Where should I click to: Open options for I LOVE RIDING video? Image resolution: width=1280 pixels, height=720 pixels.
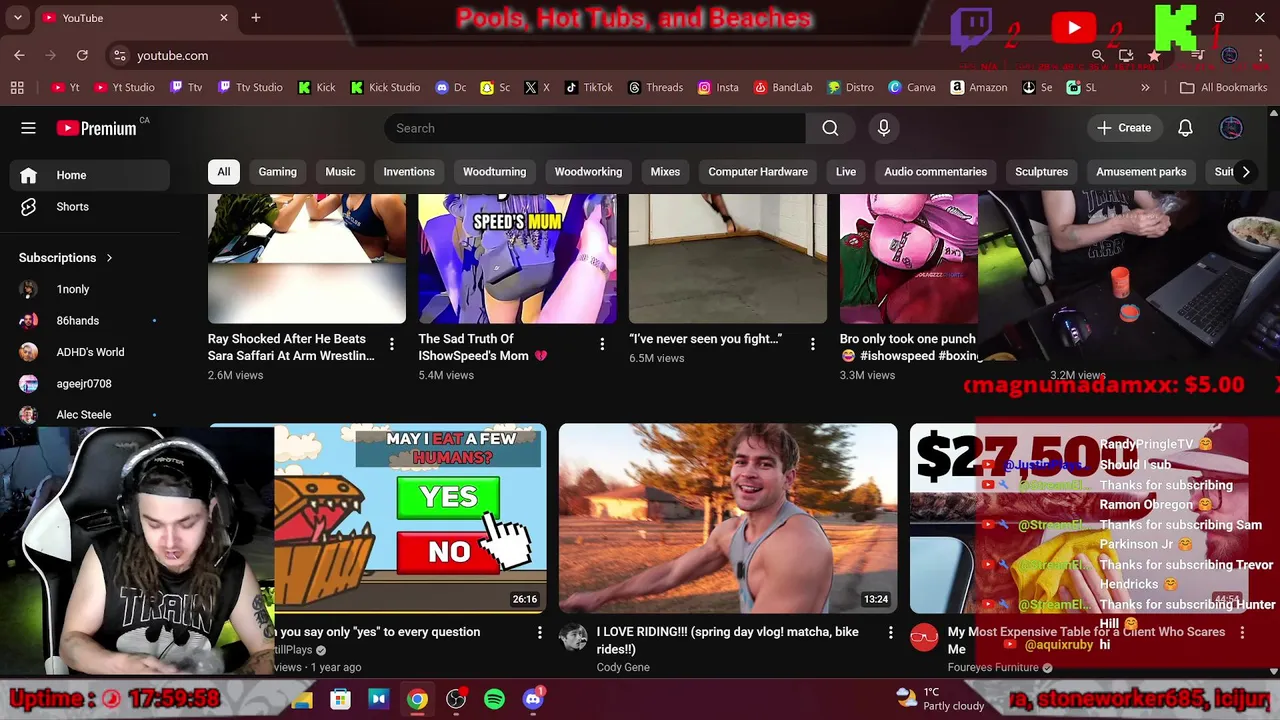tap(890, 633)
